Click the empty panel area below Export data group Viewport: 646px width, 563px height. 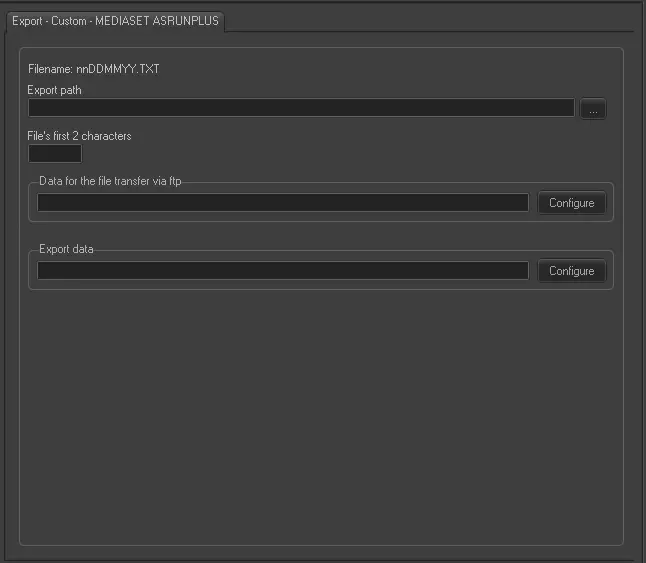320,420
